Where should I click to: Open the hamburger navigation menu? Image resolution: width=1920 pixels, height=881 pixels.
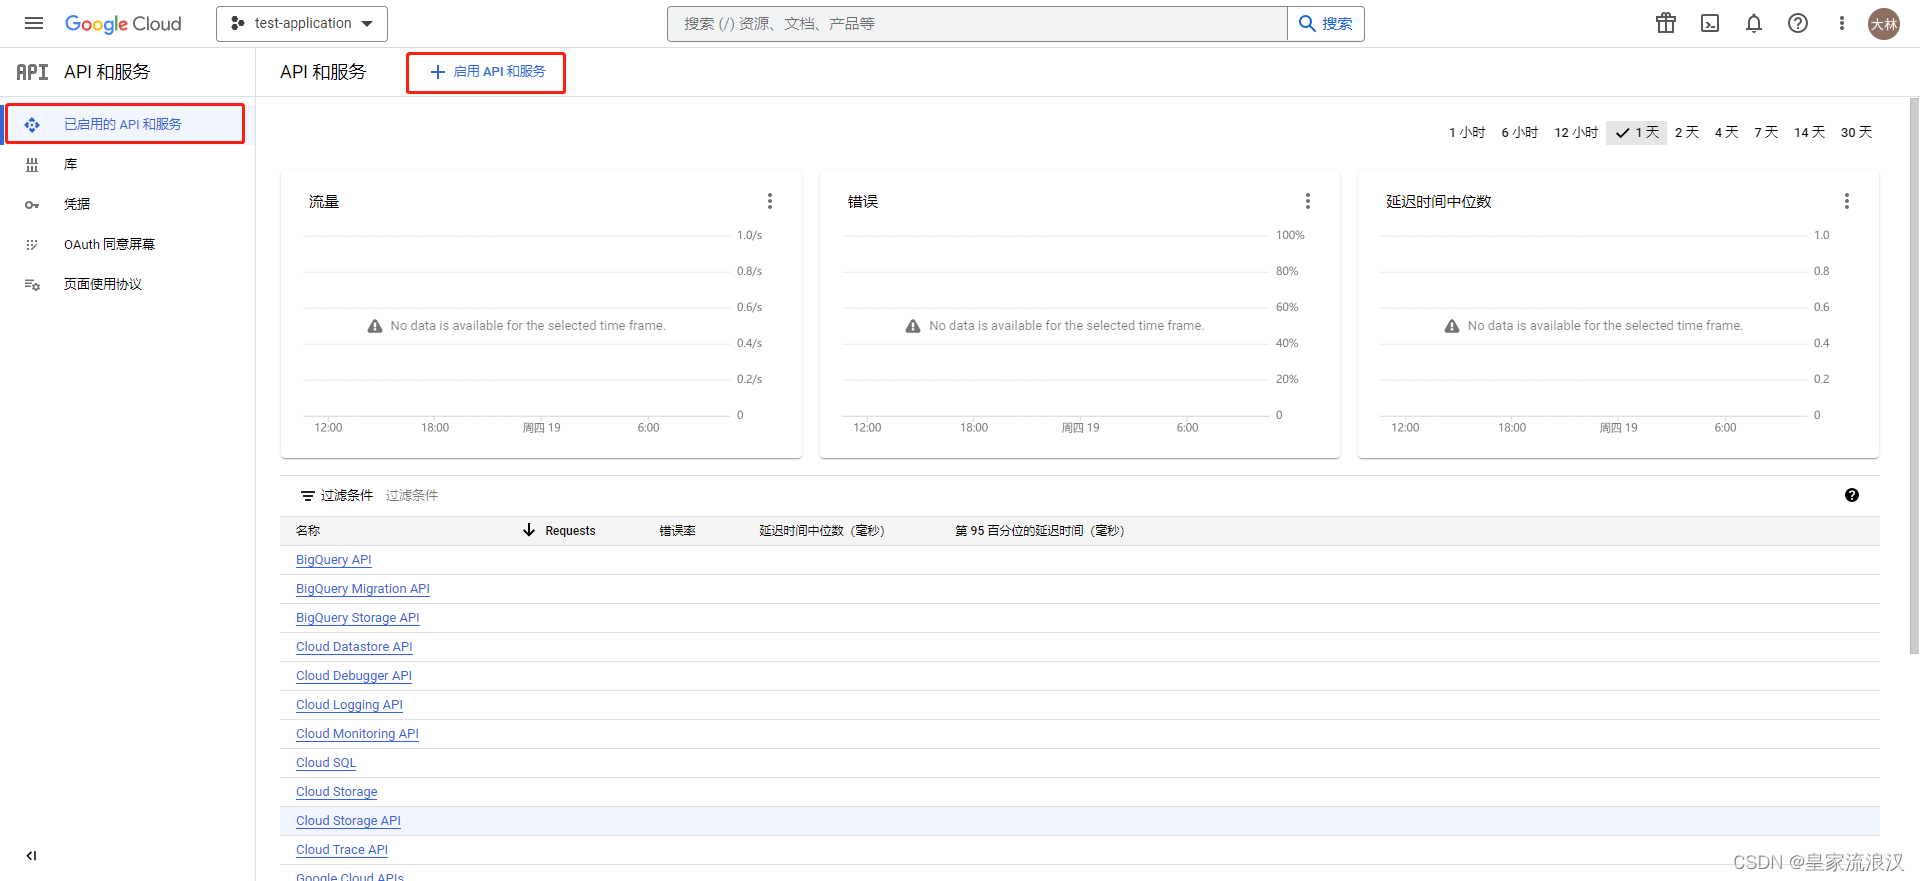click(34, 23)
